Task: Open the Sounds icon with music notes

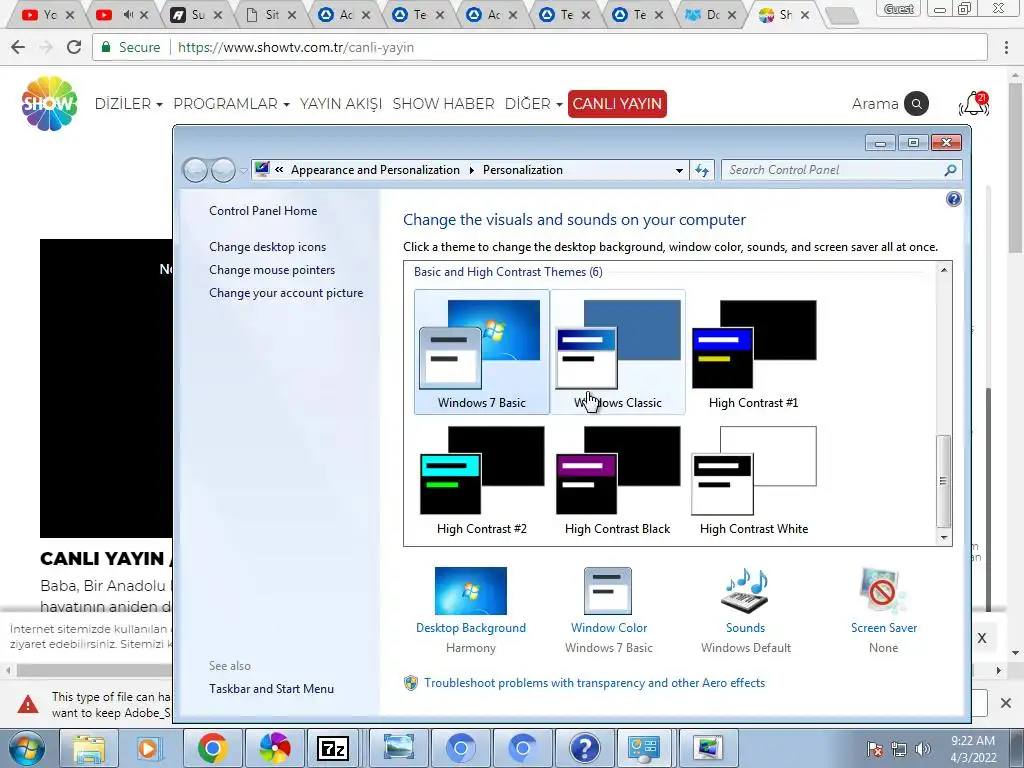Action: (x=745, y=590)
